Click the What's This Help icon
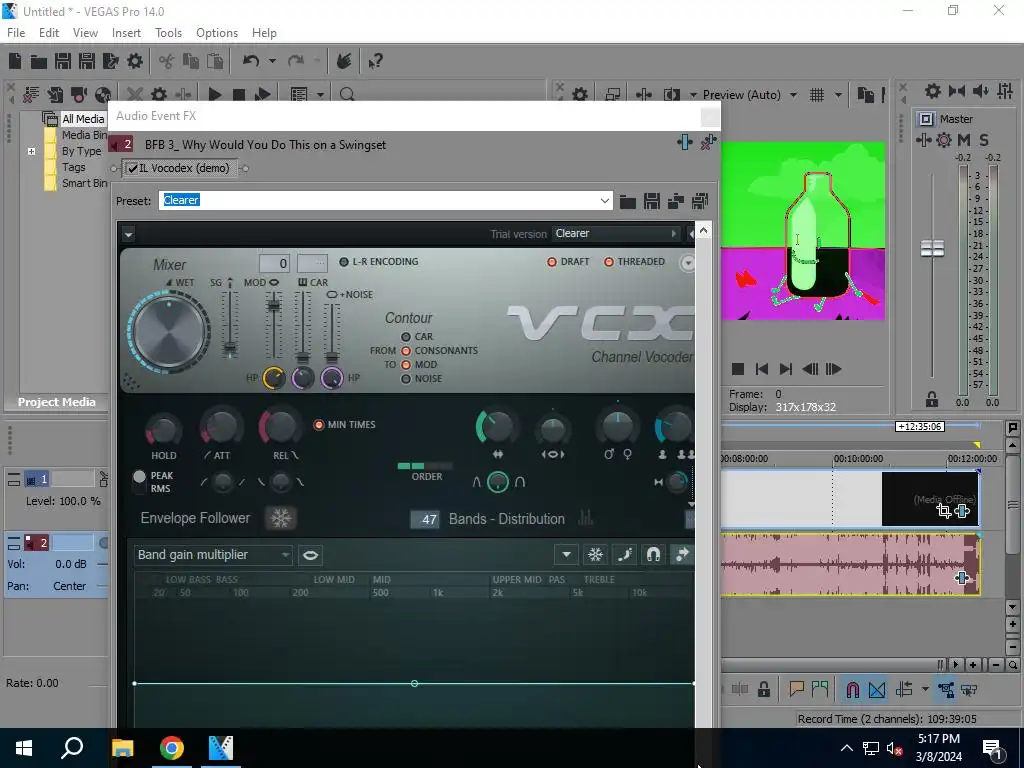 [x=375, y=61]
